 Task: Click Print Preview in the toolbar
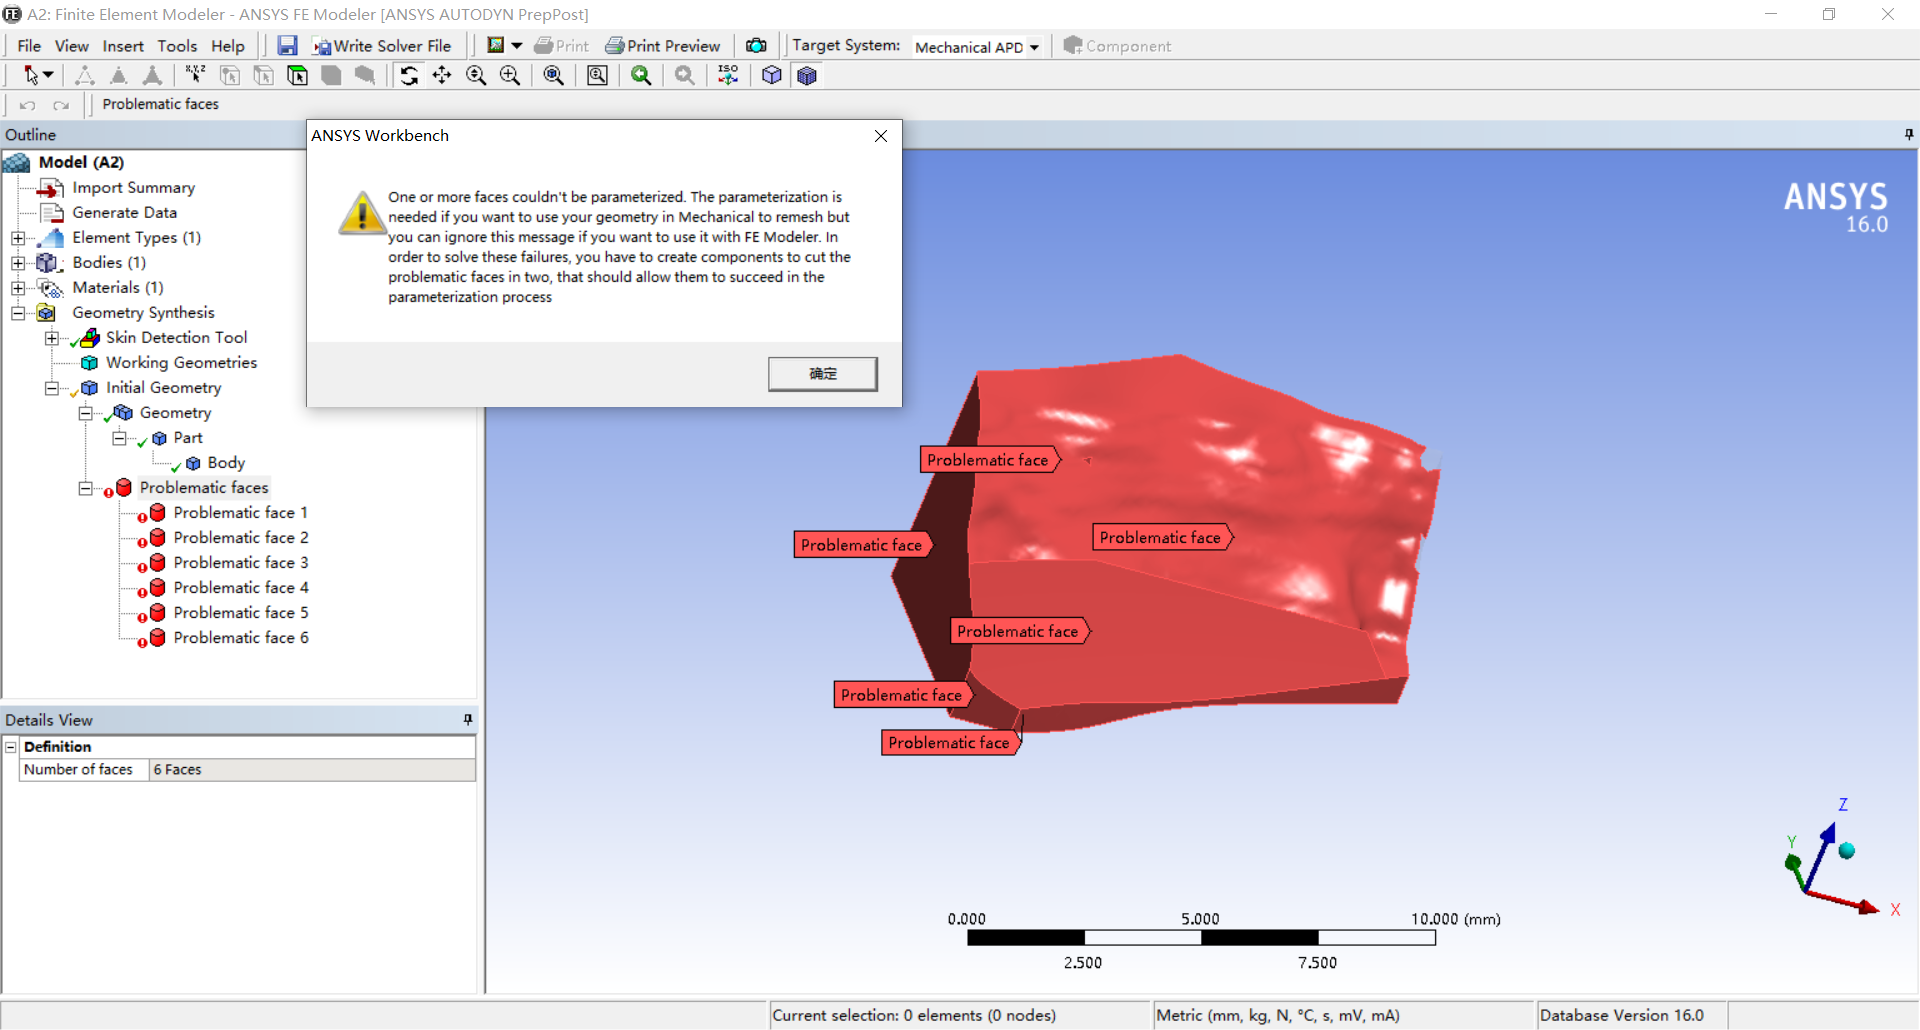(x=663, y=46)
